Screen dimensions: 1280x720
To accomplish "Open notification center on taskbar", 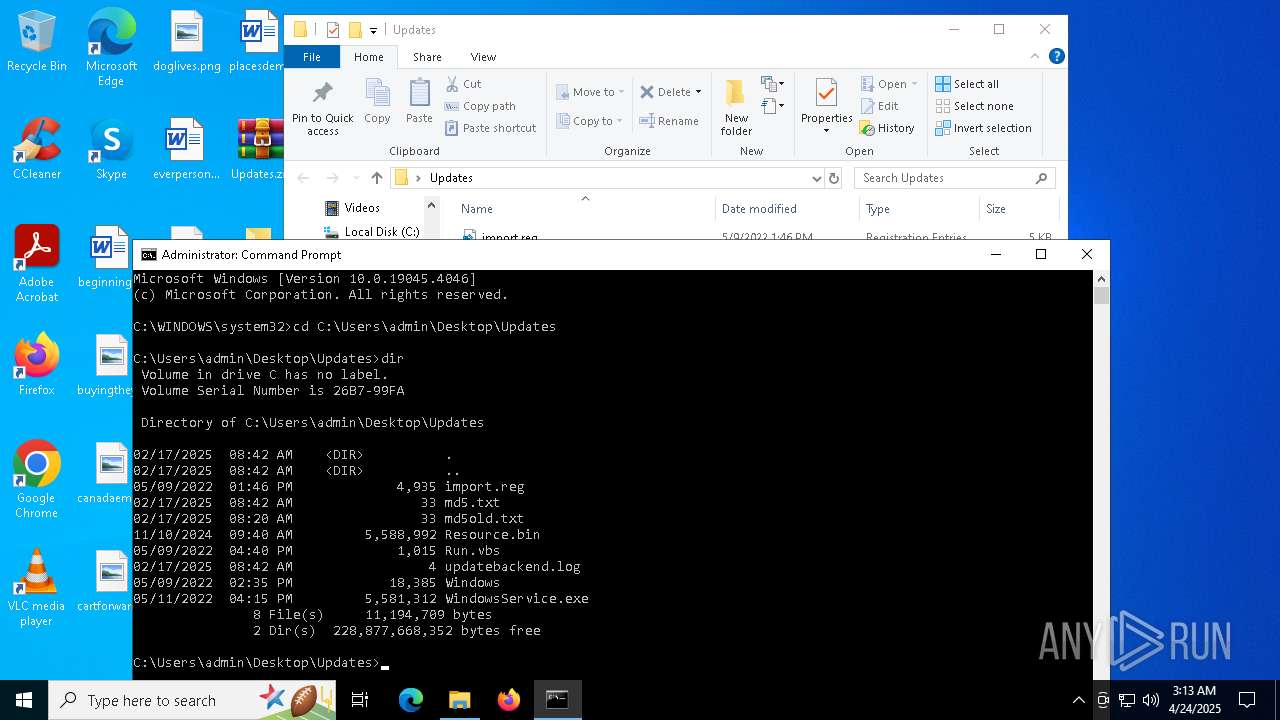I will (x=1247, y=700).
